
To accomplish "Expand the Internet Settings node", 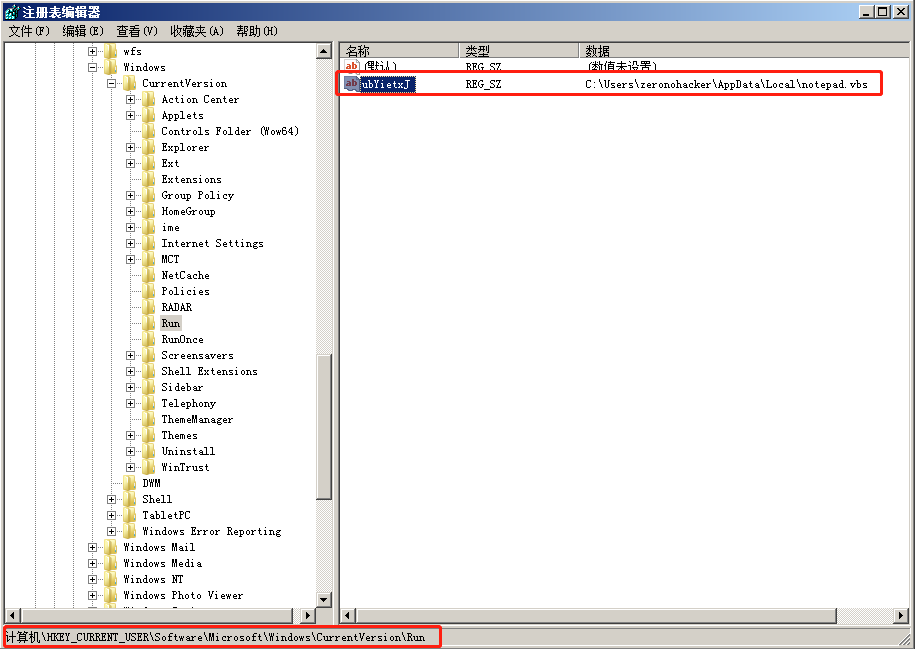I will [131, 243].
